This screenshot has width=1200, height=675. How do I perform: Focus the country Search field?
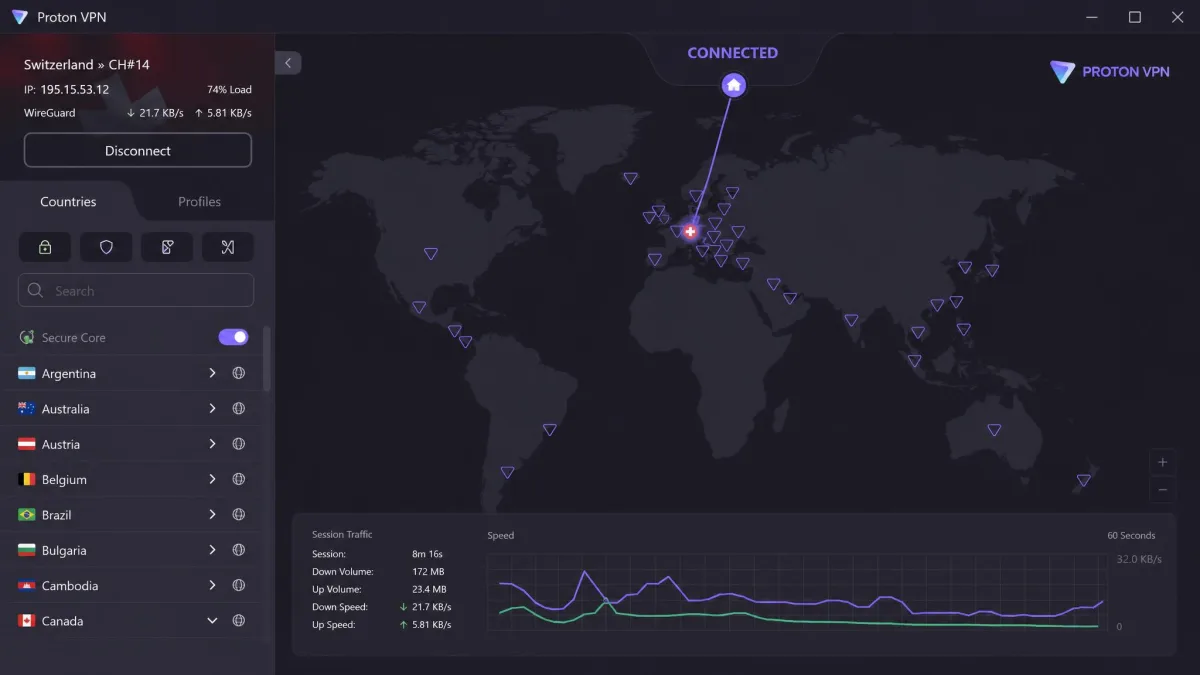coord(136,291)
